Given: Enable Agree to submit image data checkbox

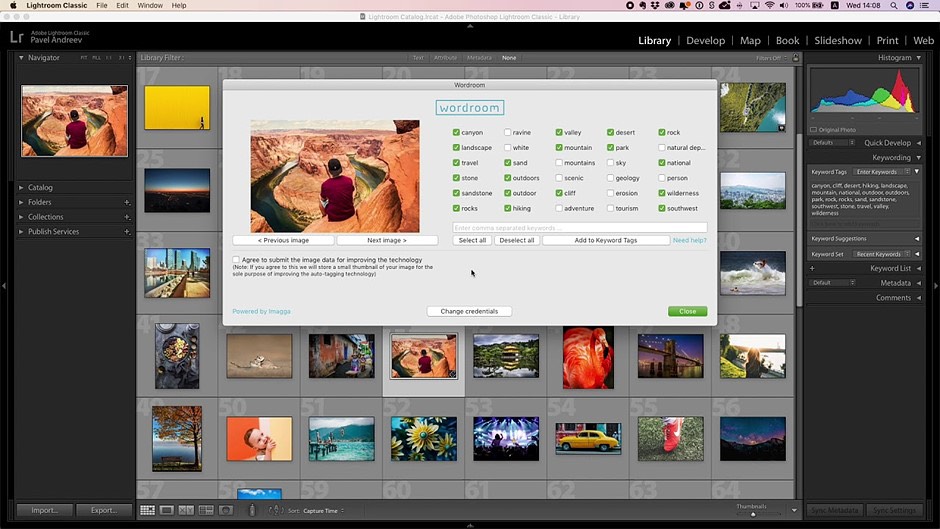Looking at the screenshot, I should 236,260.
